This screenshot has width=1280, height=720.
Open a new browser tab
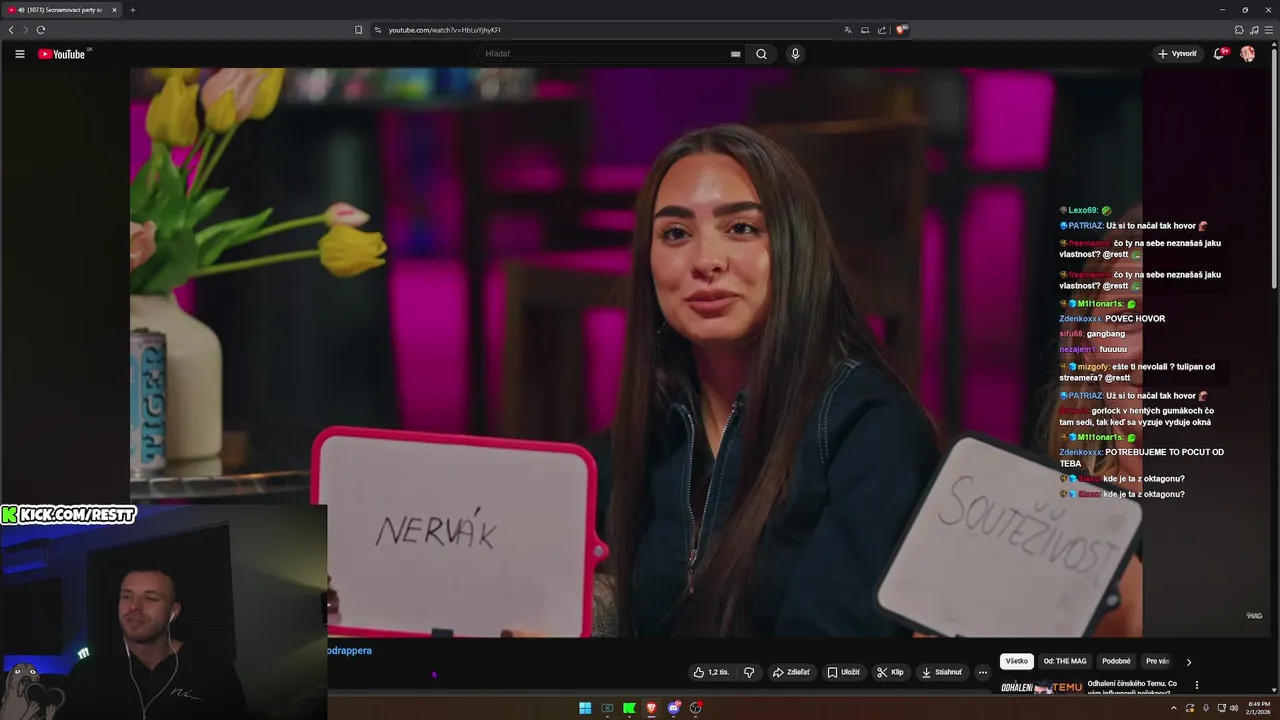coord(132,10)
